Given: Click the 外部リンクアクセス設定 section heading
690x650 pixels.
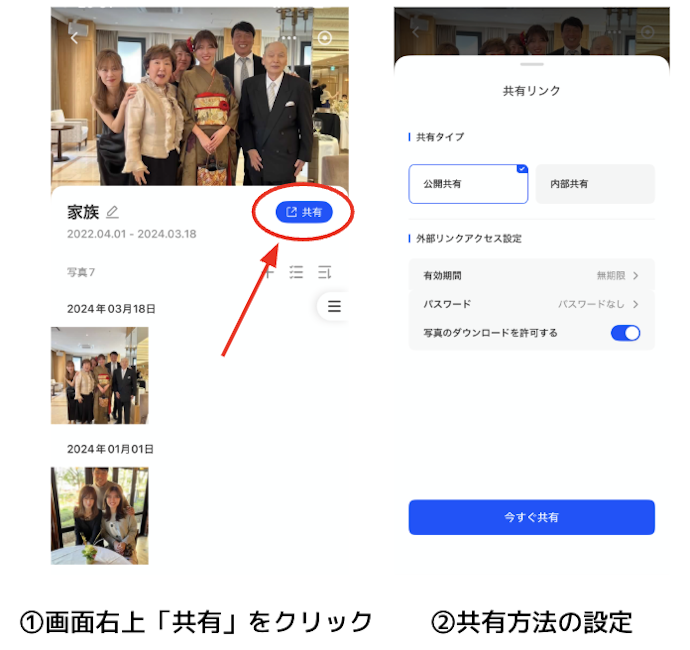Looking at the screenshot, I should click(x=469, y=239).
